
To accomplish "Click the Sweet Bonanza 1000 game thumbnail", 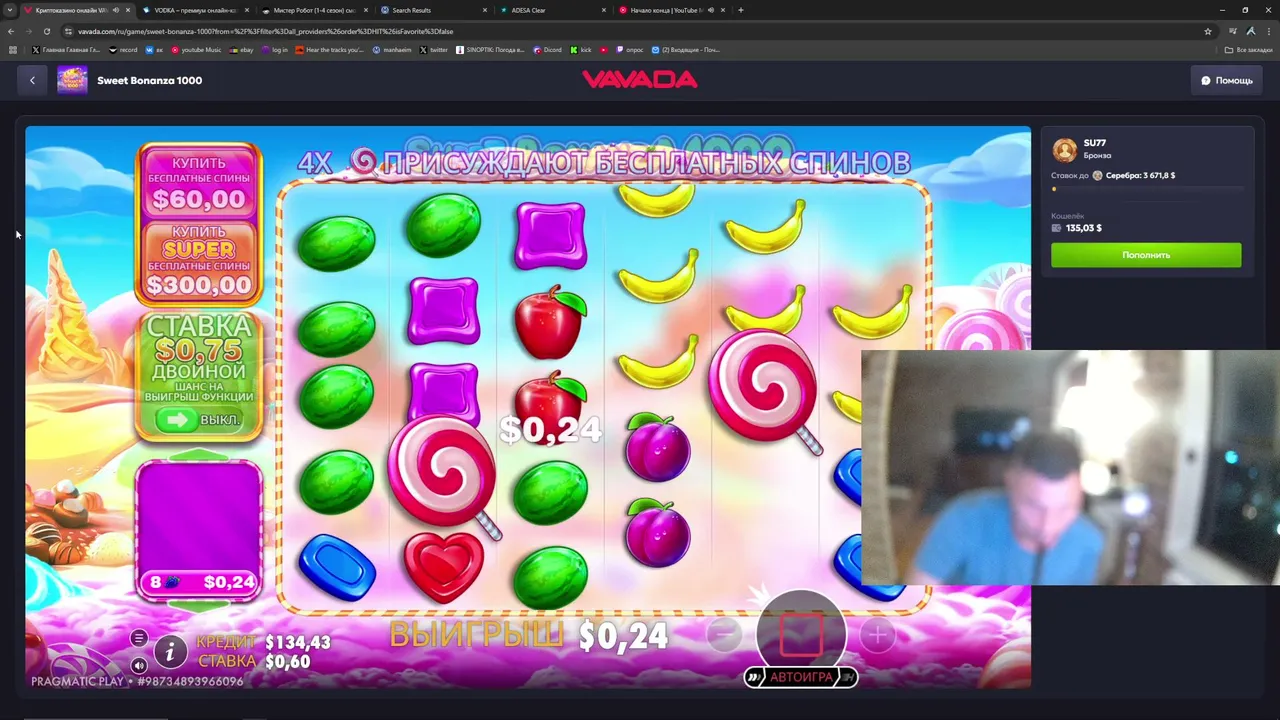I will click(72, 80).
